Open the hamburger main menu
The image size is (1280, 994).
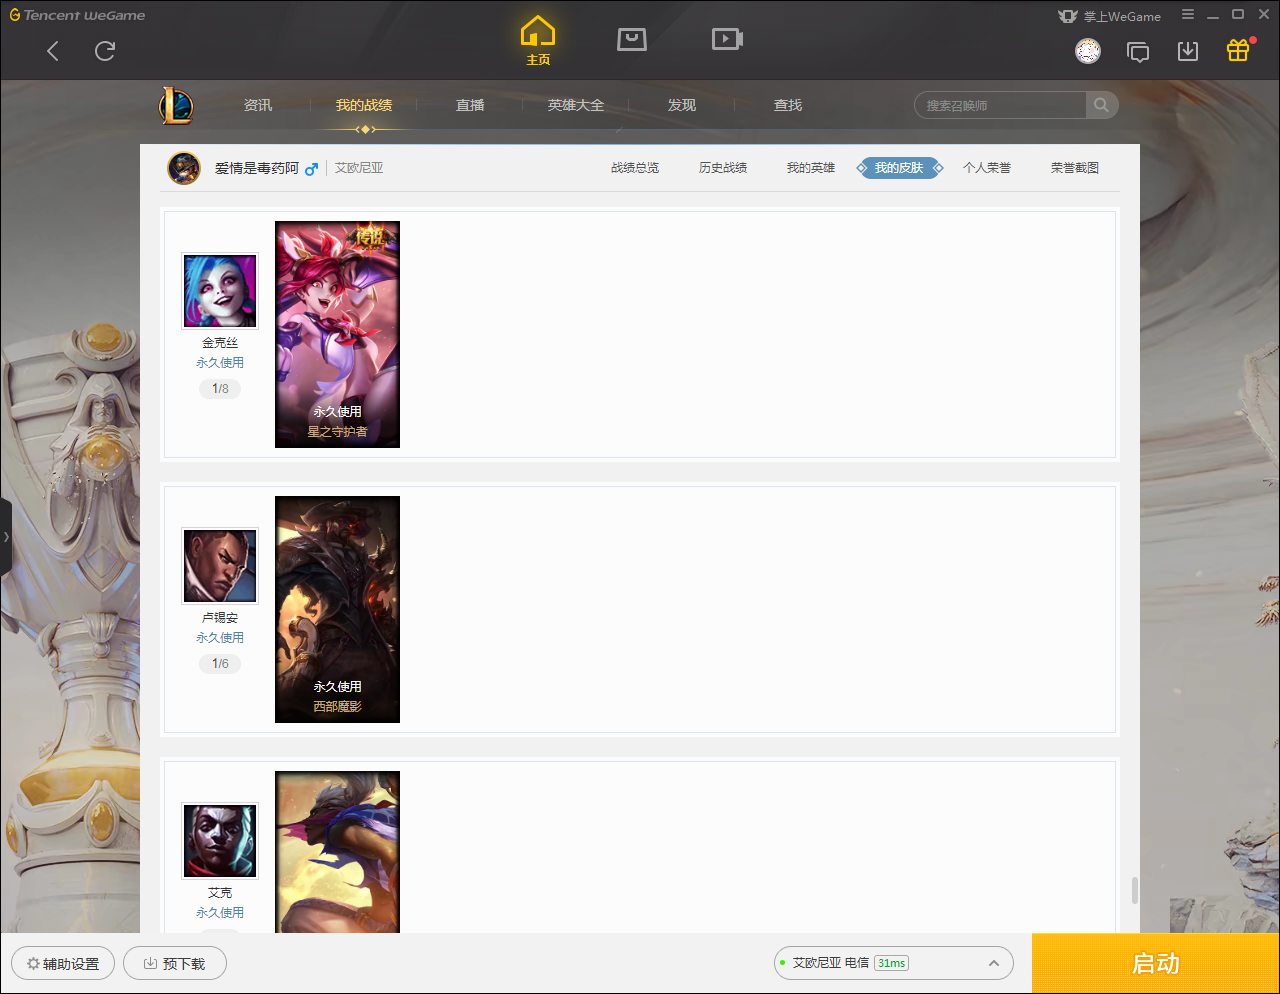[1188, 15]
